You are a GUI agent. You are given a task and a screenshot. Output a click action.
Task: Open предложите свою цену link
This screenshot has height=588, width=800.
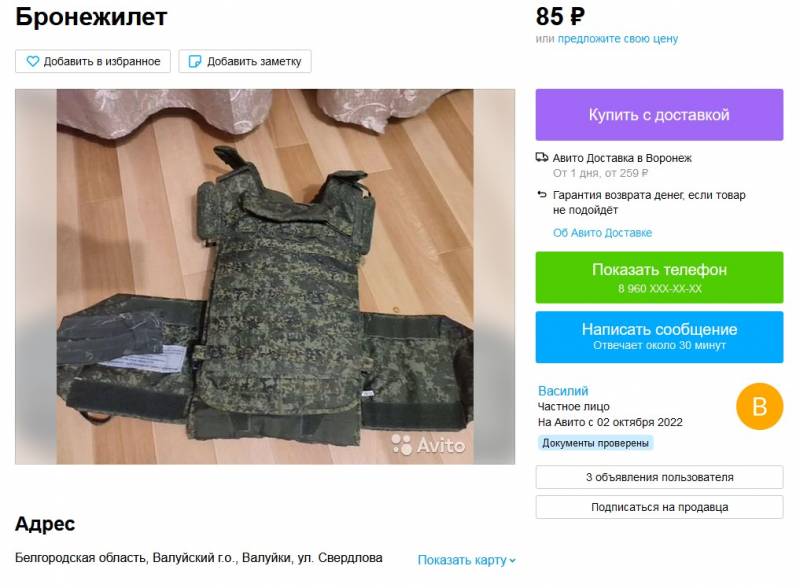(x=618, y=39)
